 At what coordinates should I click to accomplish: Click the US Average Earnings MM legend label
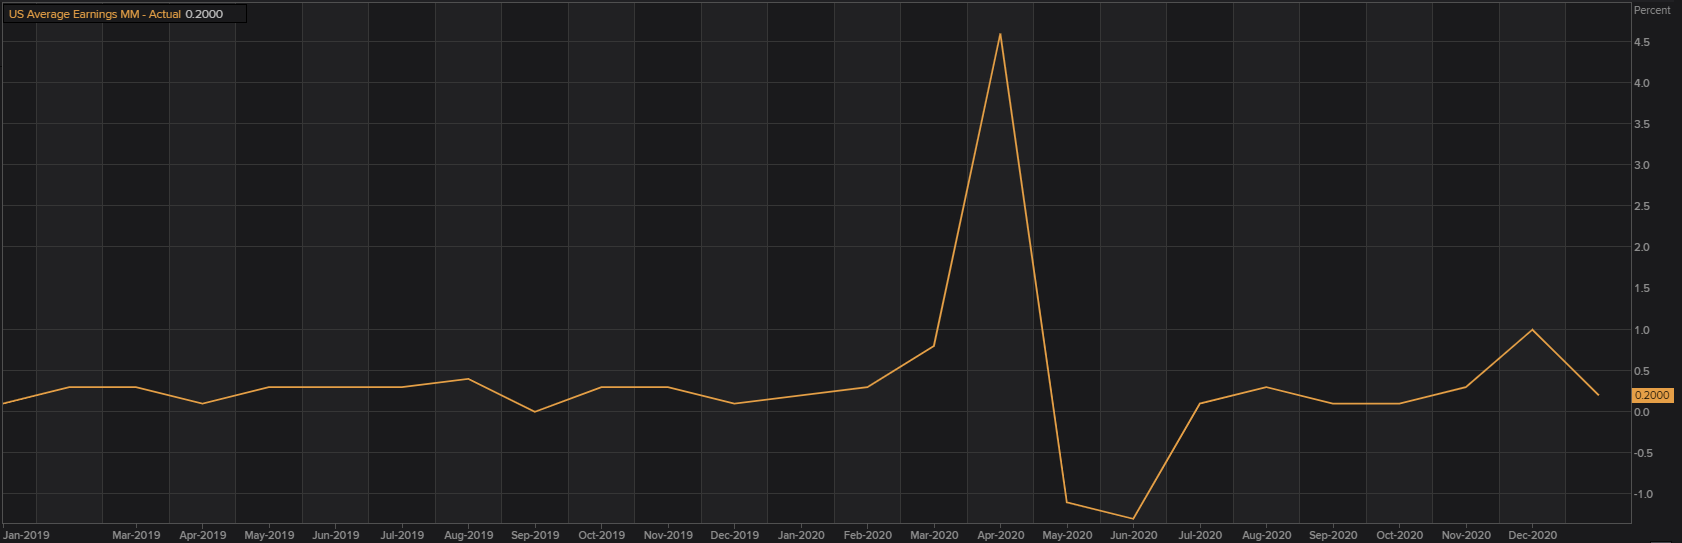(x=95, y=14)
